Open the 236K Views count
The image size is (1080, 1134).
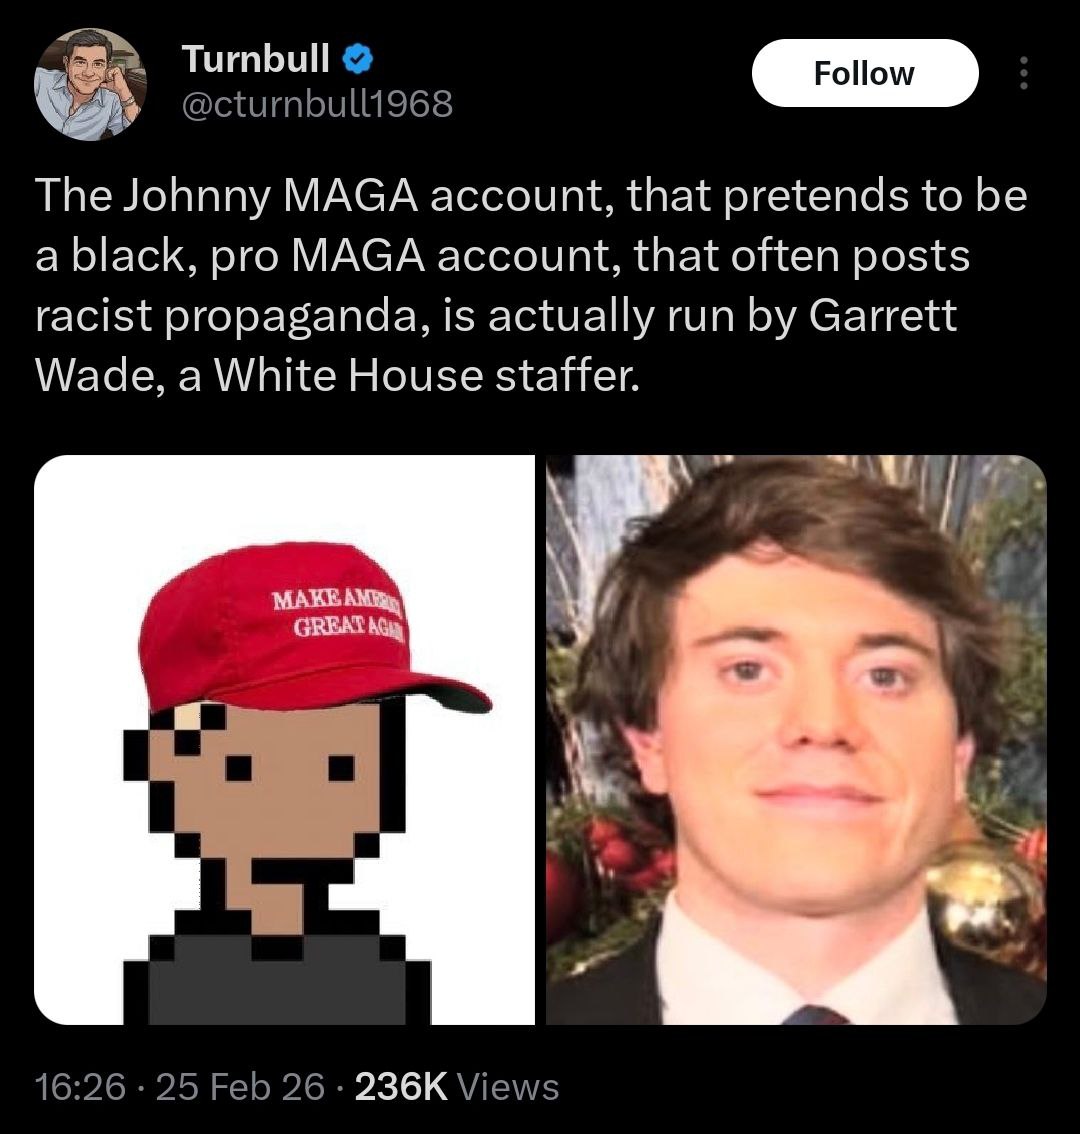[x=457, y=1087]
